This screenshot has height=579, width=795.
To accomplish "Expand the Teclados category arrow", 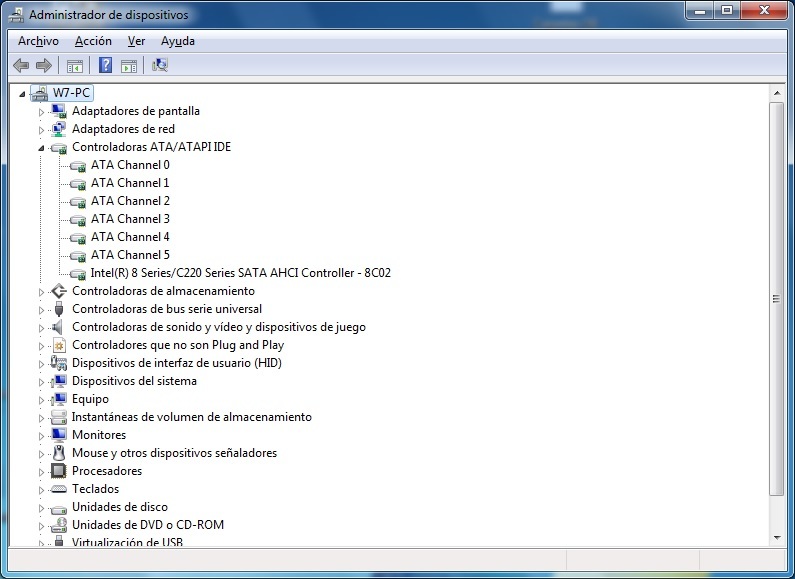I will point(42,490).
